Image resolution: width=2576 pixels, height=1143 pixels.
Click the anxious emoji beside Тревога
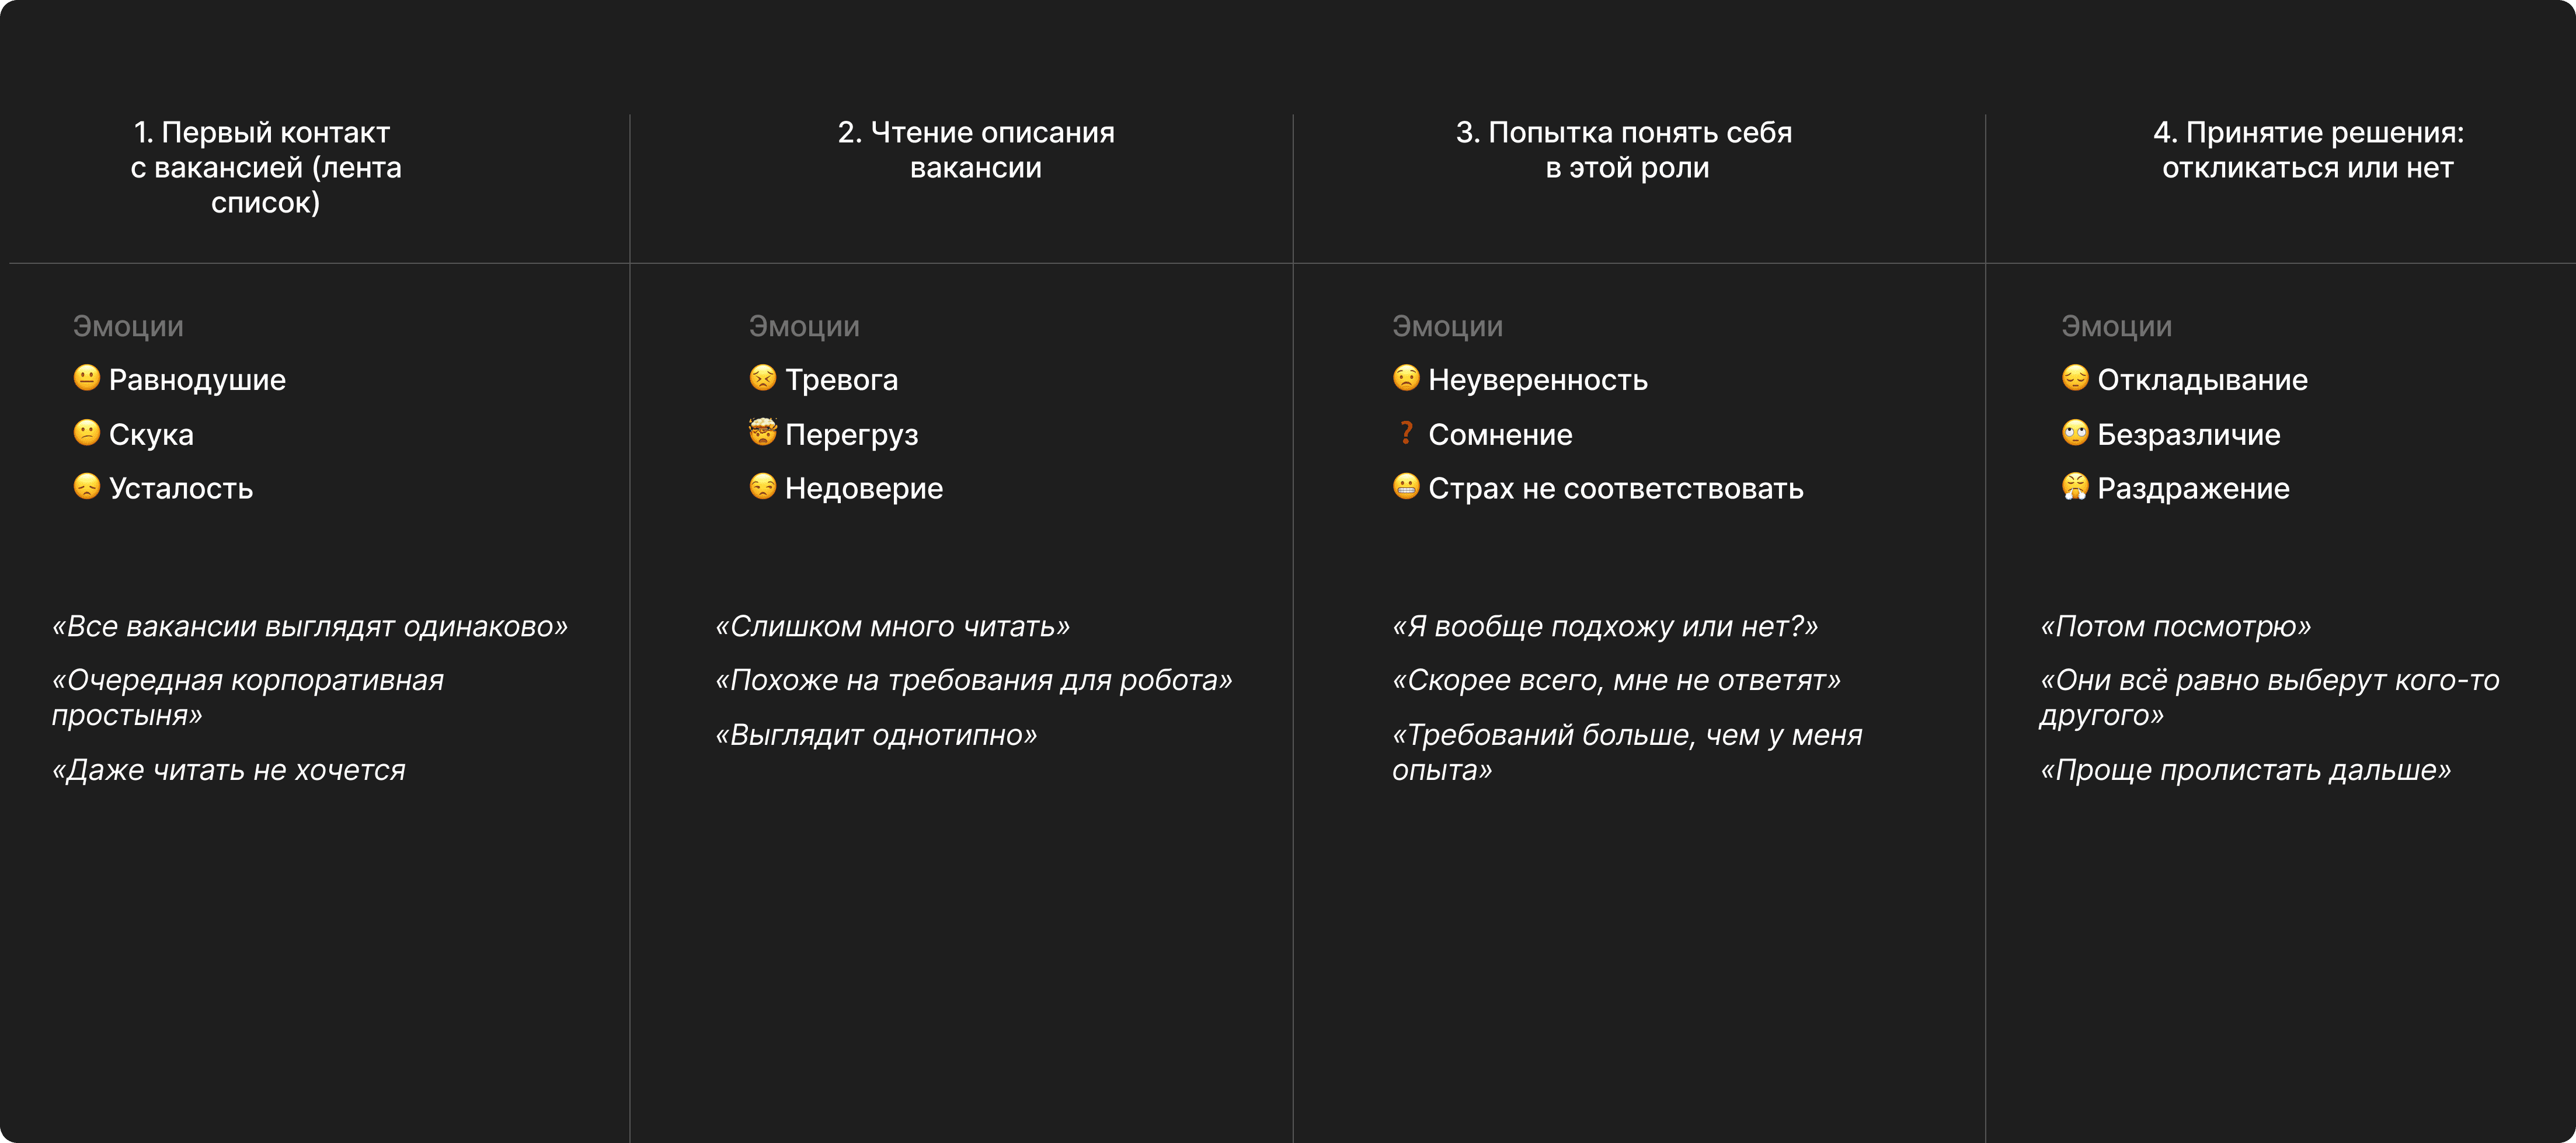click(x=763, y=378)
